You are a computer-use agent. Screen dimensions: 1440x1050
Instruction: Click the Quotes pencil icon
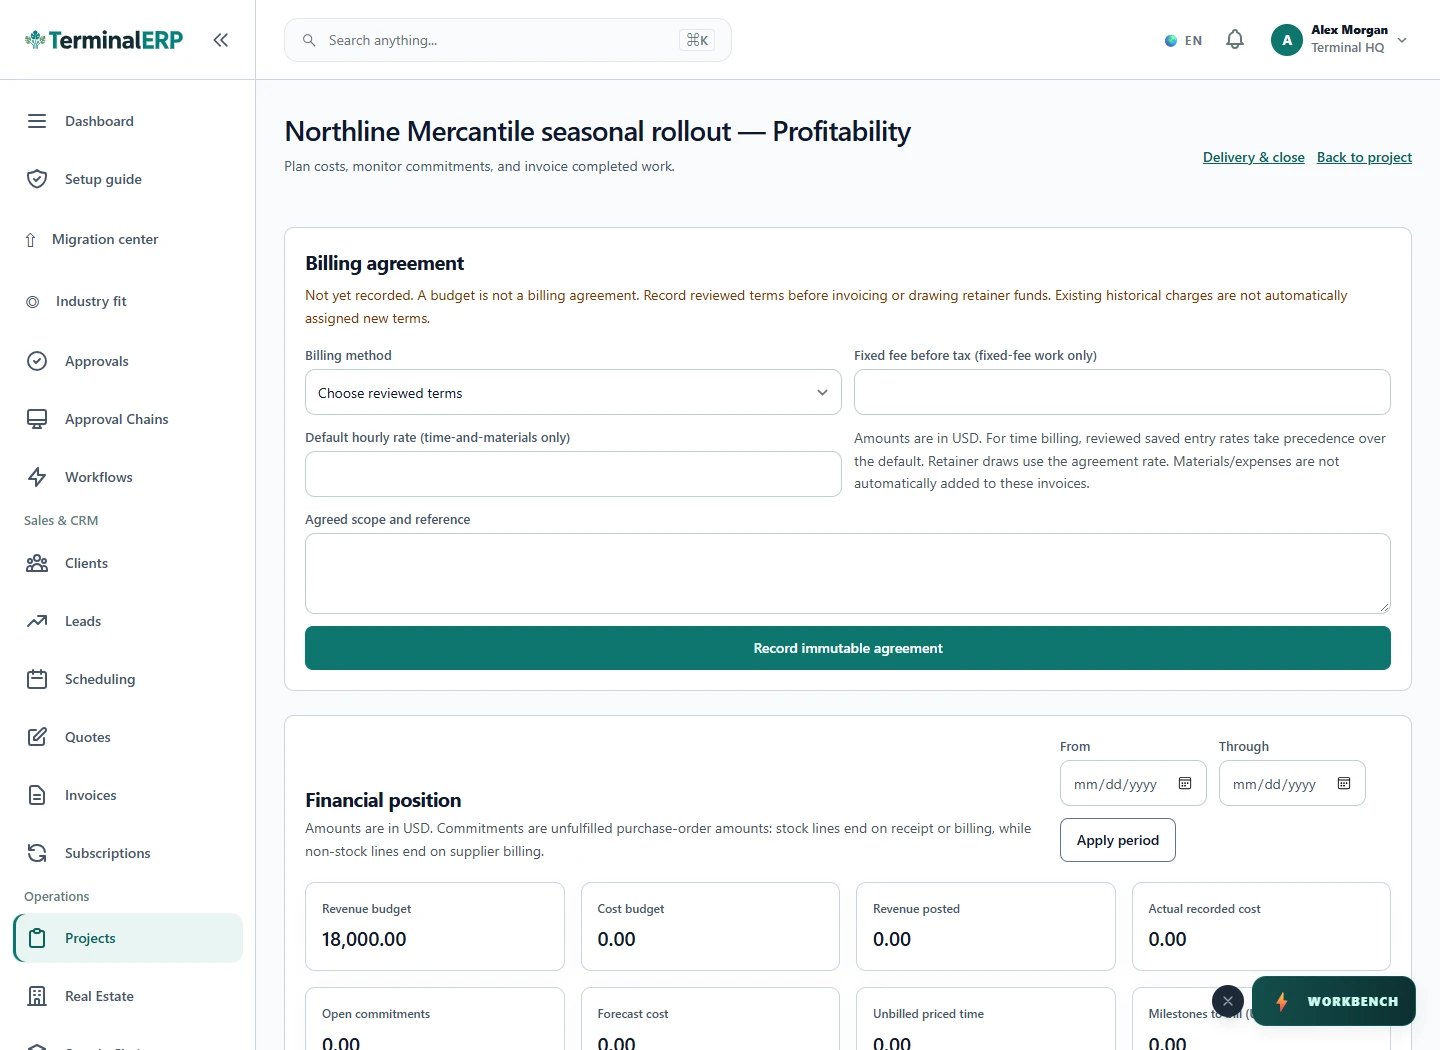[37, 737]
